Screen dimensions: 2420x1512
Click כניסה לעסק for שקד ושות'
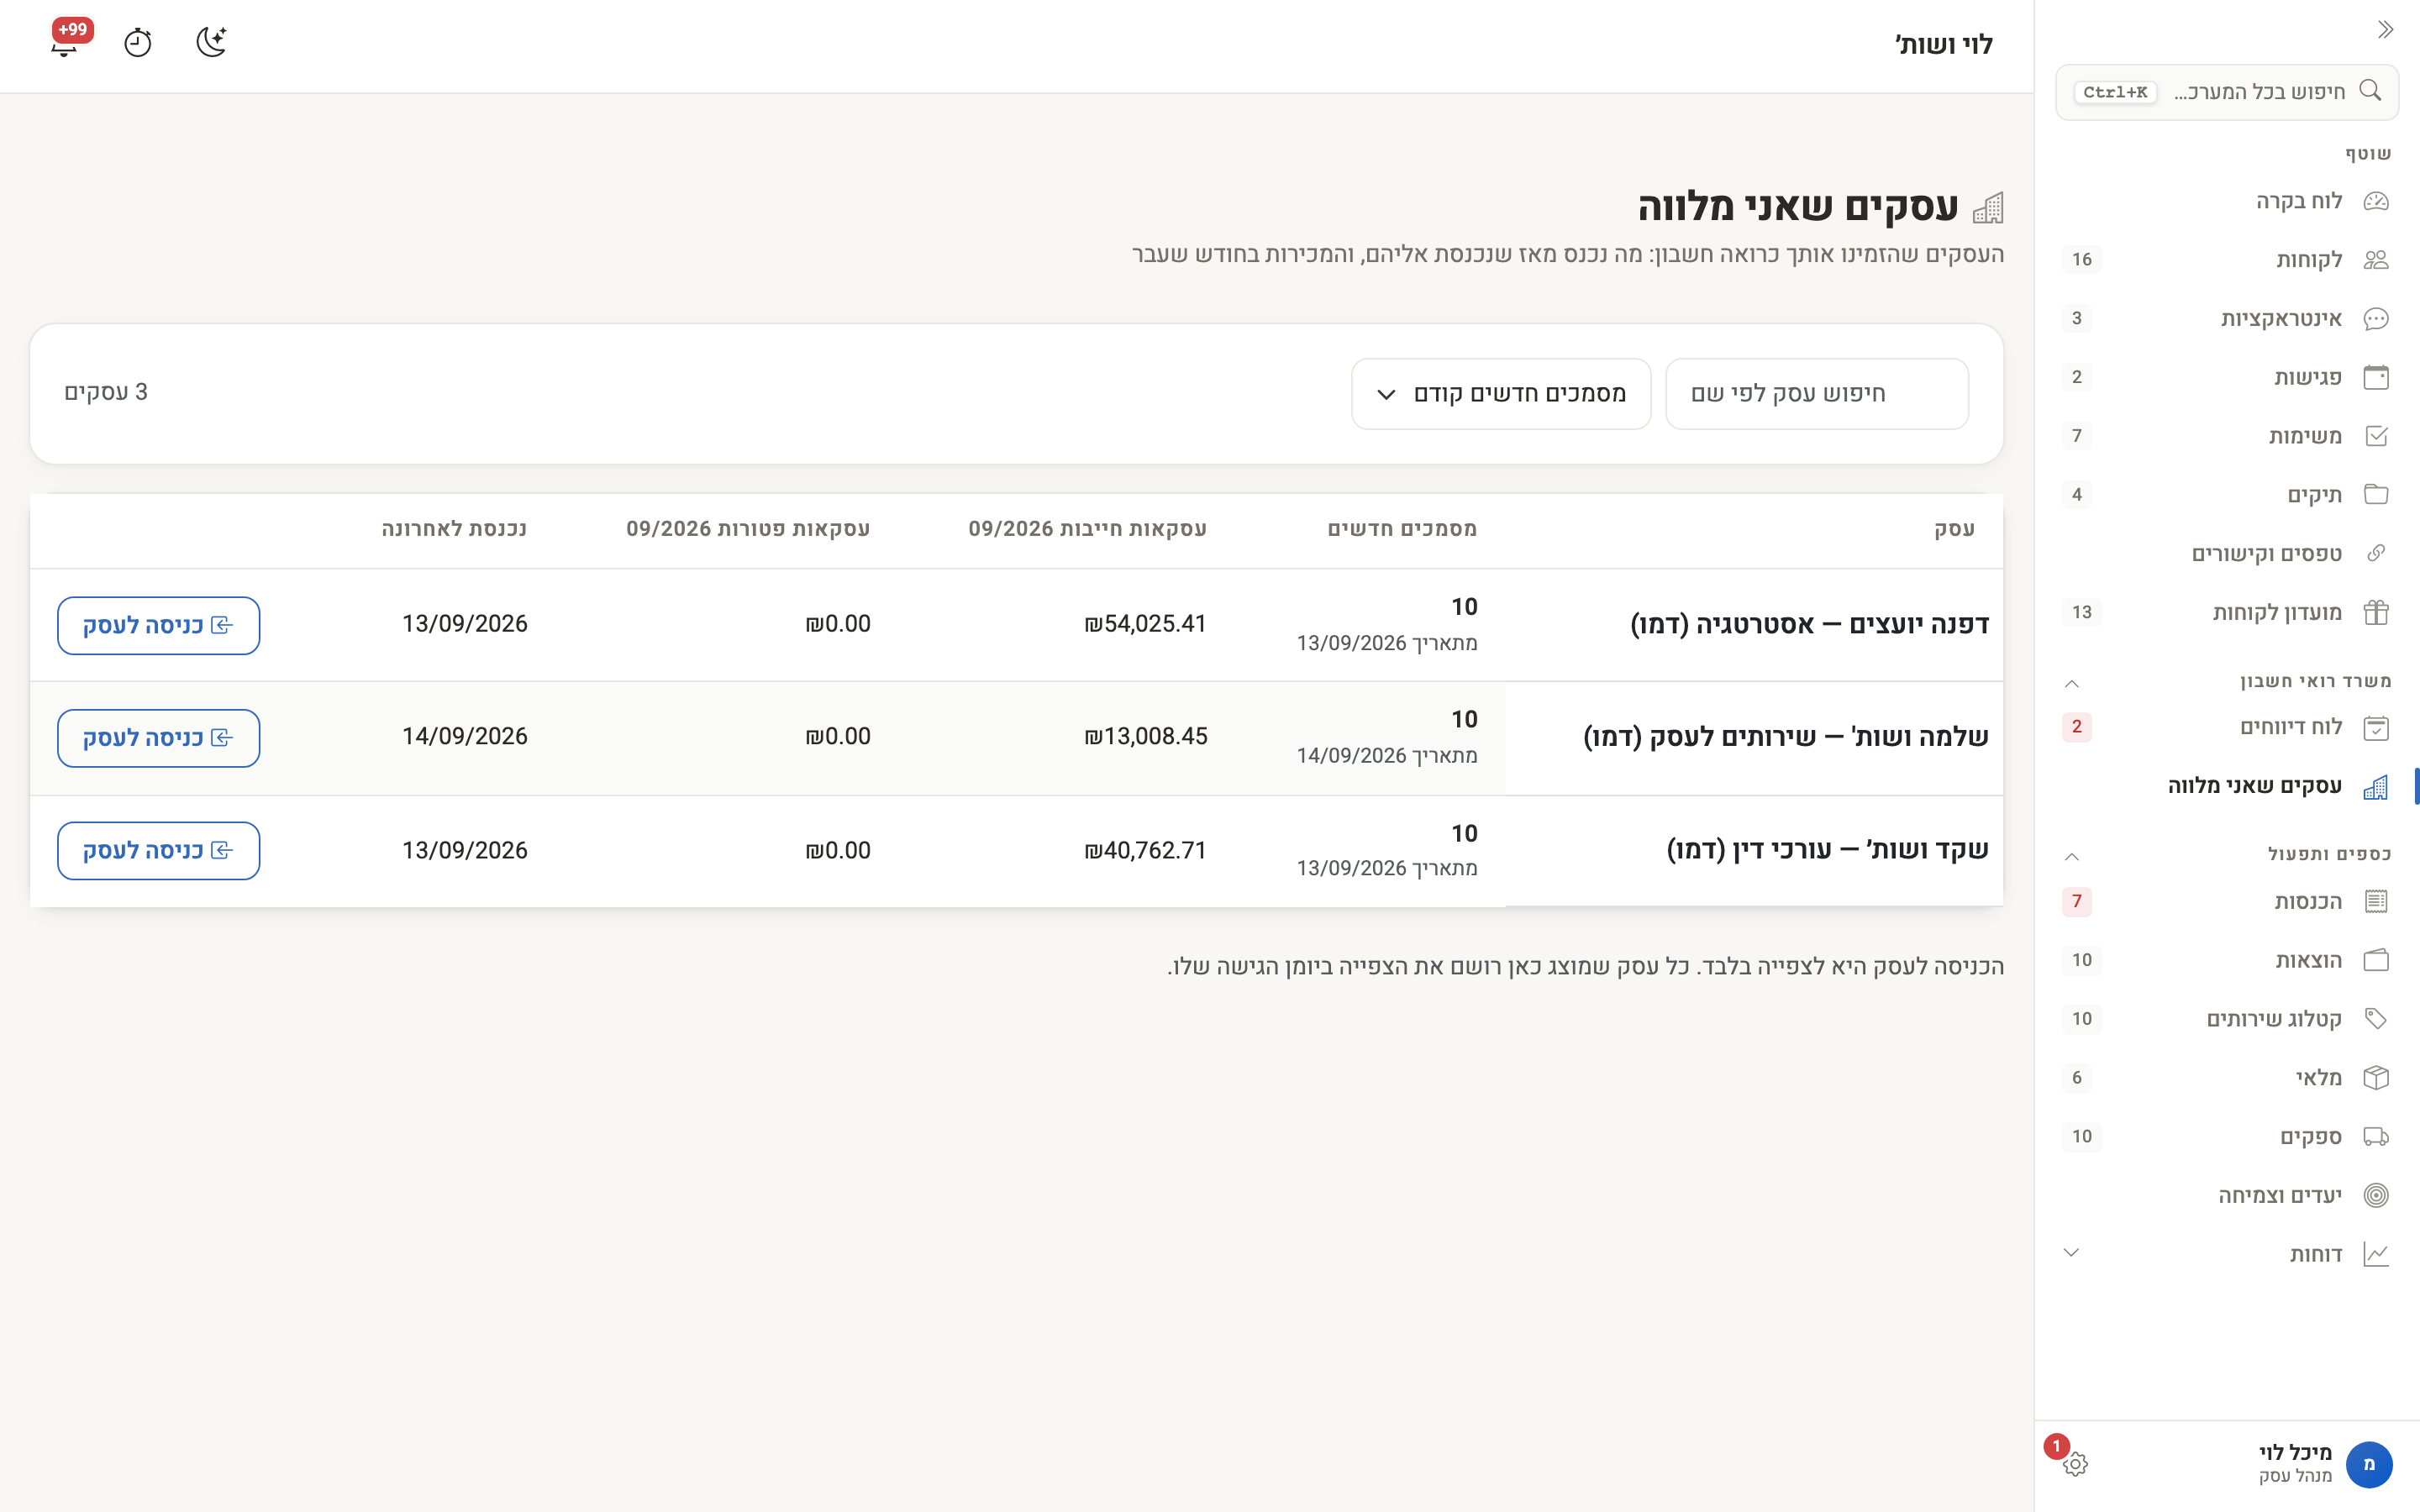coord(159,851)
